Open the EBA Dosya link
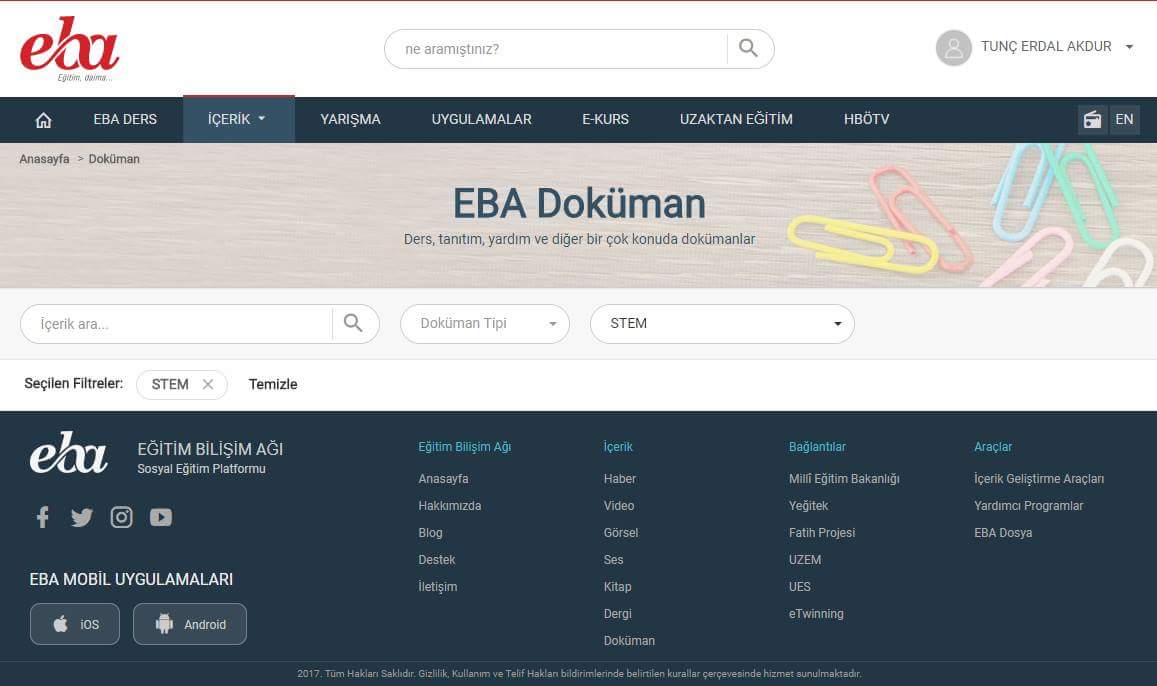1157x686 pixels. coord(1003,533)
